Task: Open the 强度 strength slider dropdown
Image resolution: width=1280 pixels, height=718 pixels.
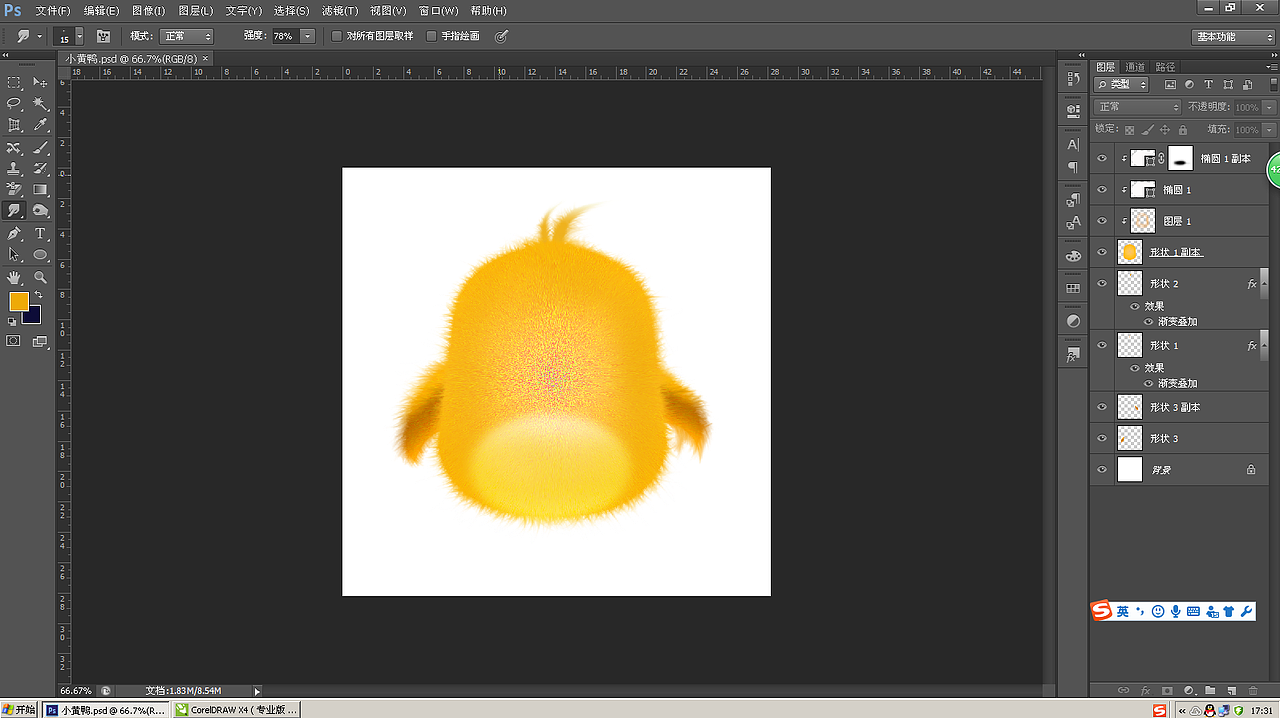Action: 307,36
